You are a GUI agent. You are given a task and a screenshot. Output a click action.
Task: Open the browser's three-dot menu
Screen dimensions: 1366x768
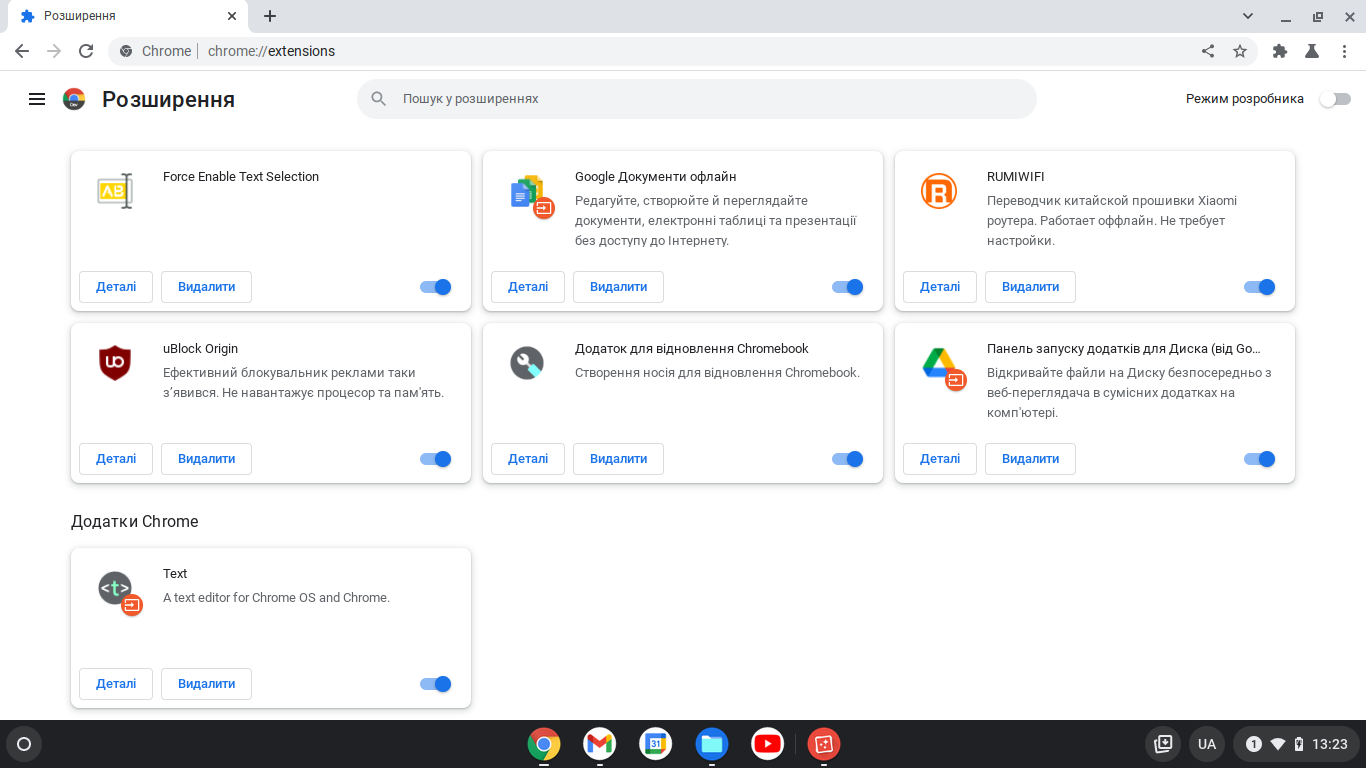pyautogui.click(x=1343, y=51)
